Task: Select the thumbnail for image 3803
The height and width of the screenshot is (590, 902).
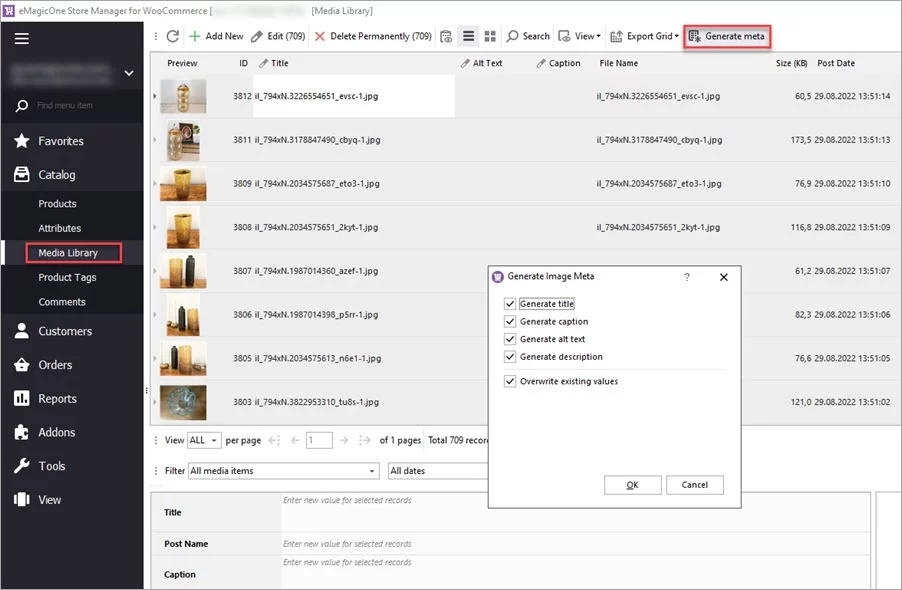Action: (x=182, y=402)
